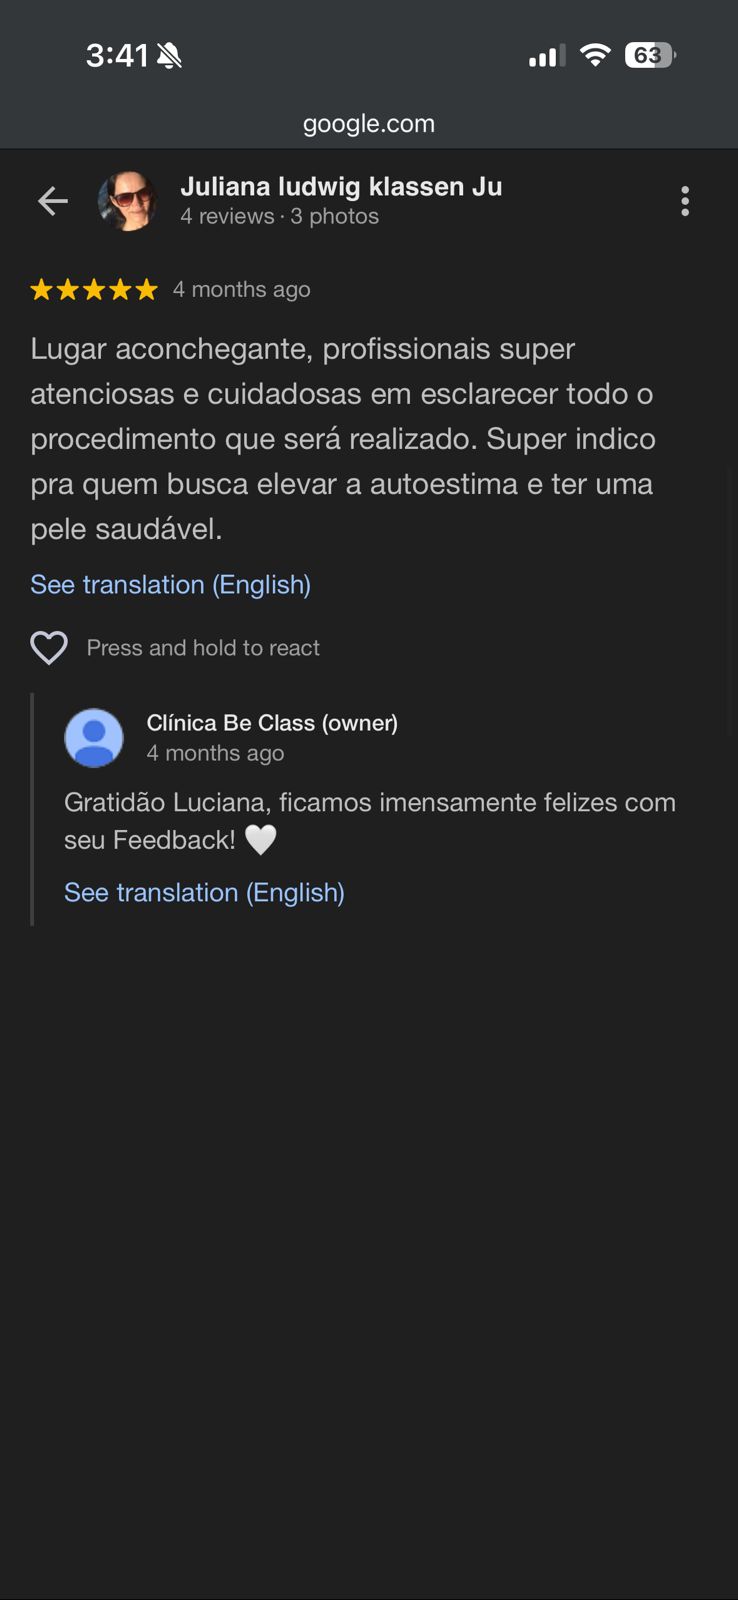Tap the clock showing 3:41

coord(117,55)
